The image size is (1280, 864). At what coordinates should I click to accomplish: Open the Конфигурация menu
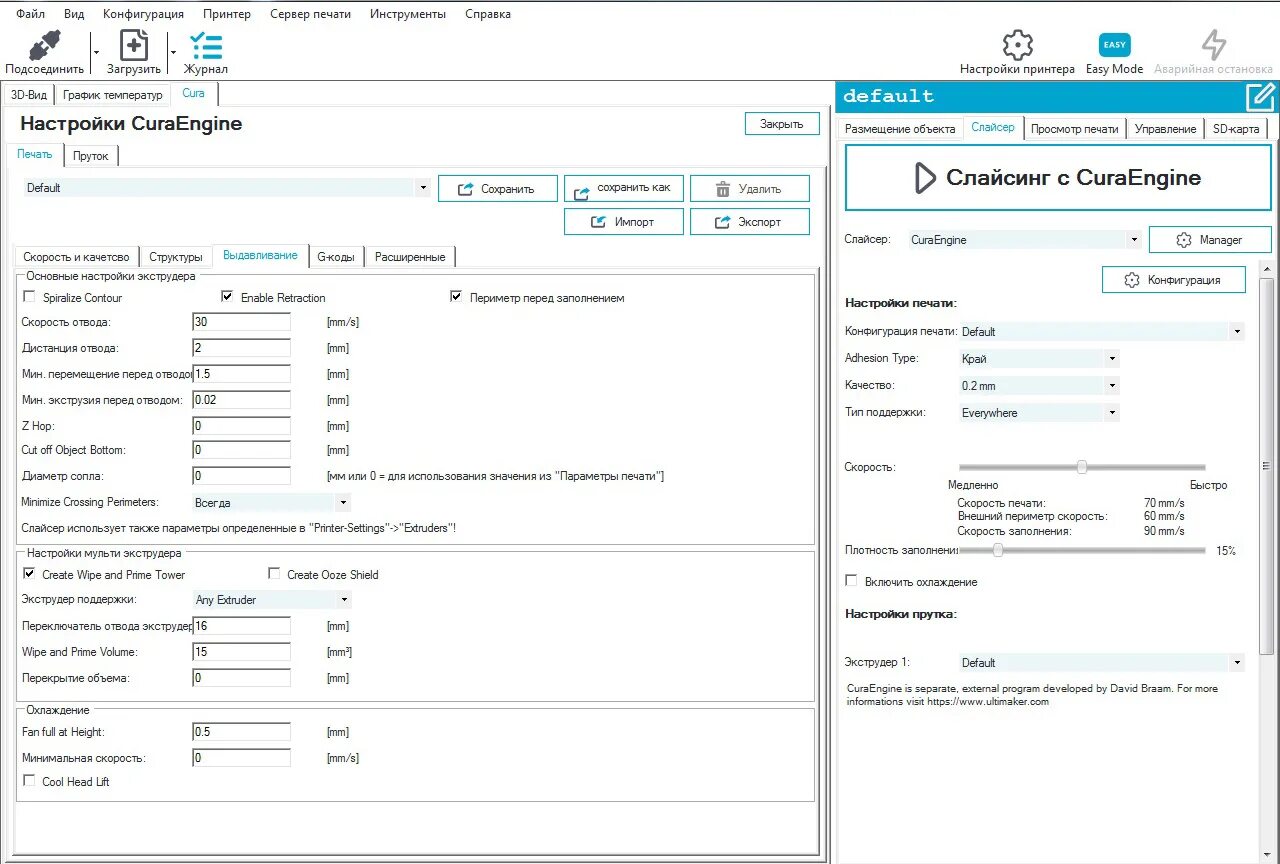[143, 14]
